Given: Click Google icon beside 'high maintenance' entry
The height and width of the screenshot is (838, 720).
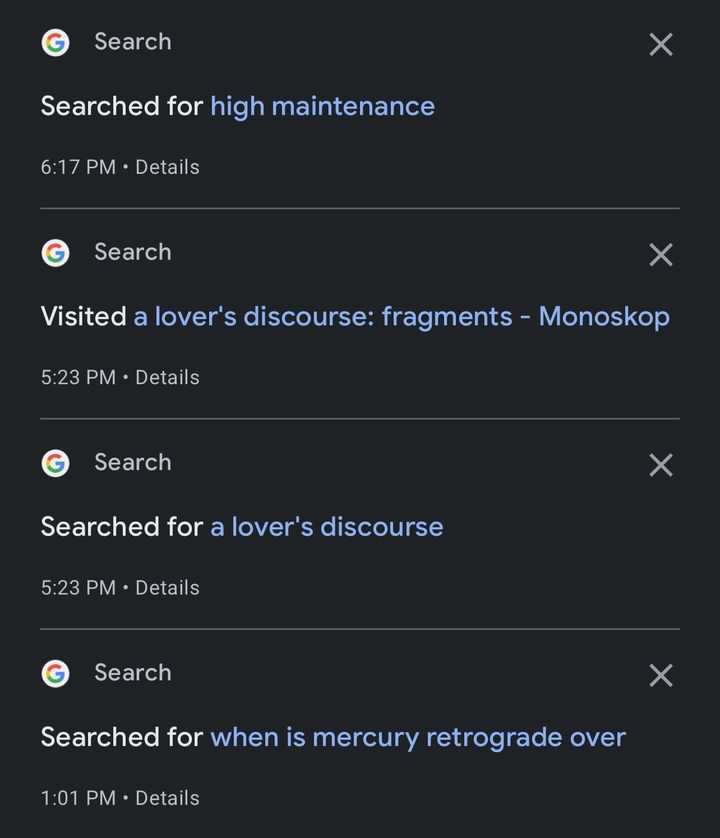Looking at the screenshot, I should 56,43.
